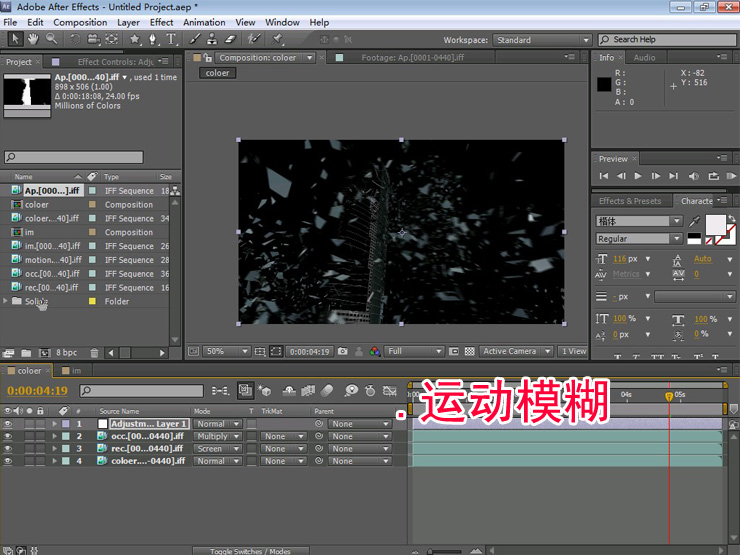Choose the Pen tool
This screenshot has width=740, height=555.
pos(153,39)
